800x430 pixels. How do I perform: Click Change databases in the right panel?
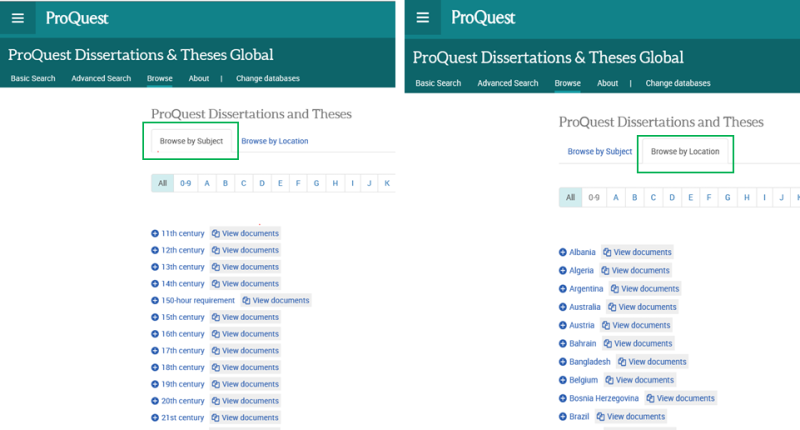point(678,83)
